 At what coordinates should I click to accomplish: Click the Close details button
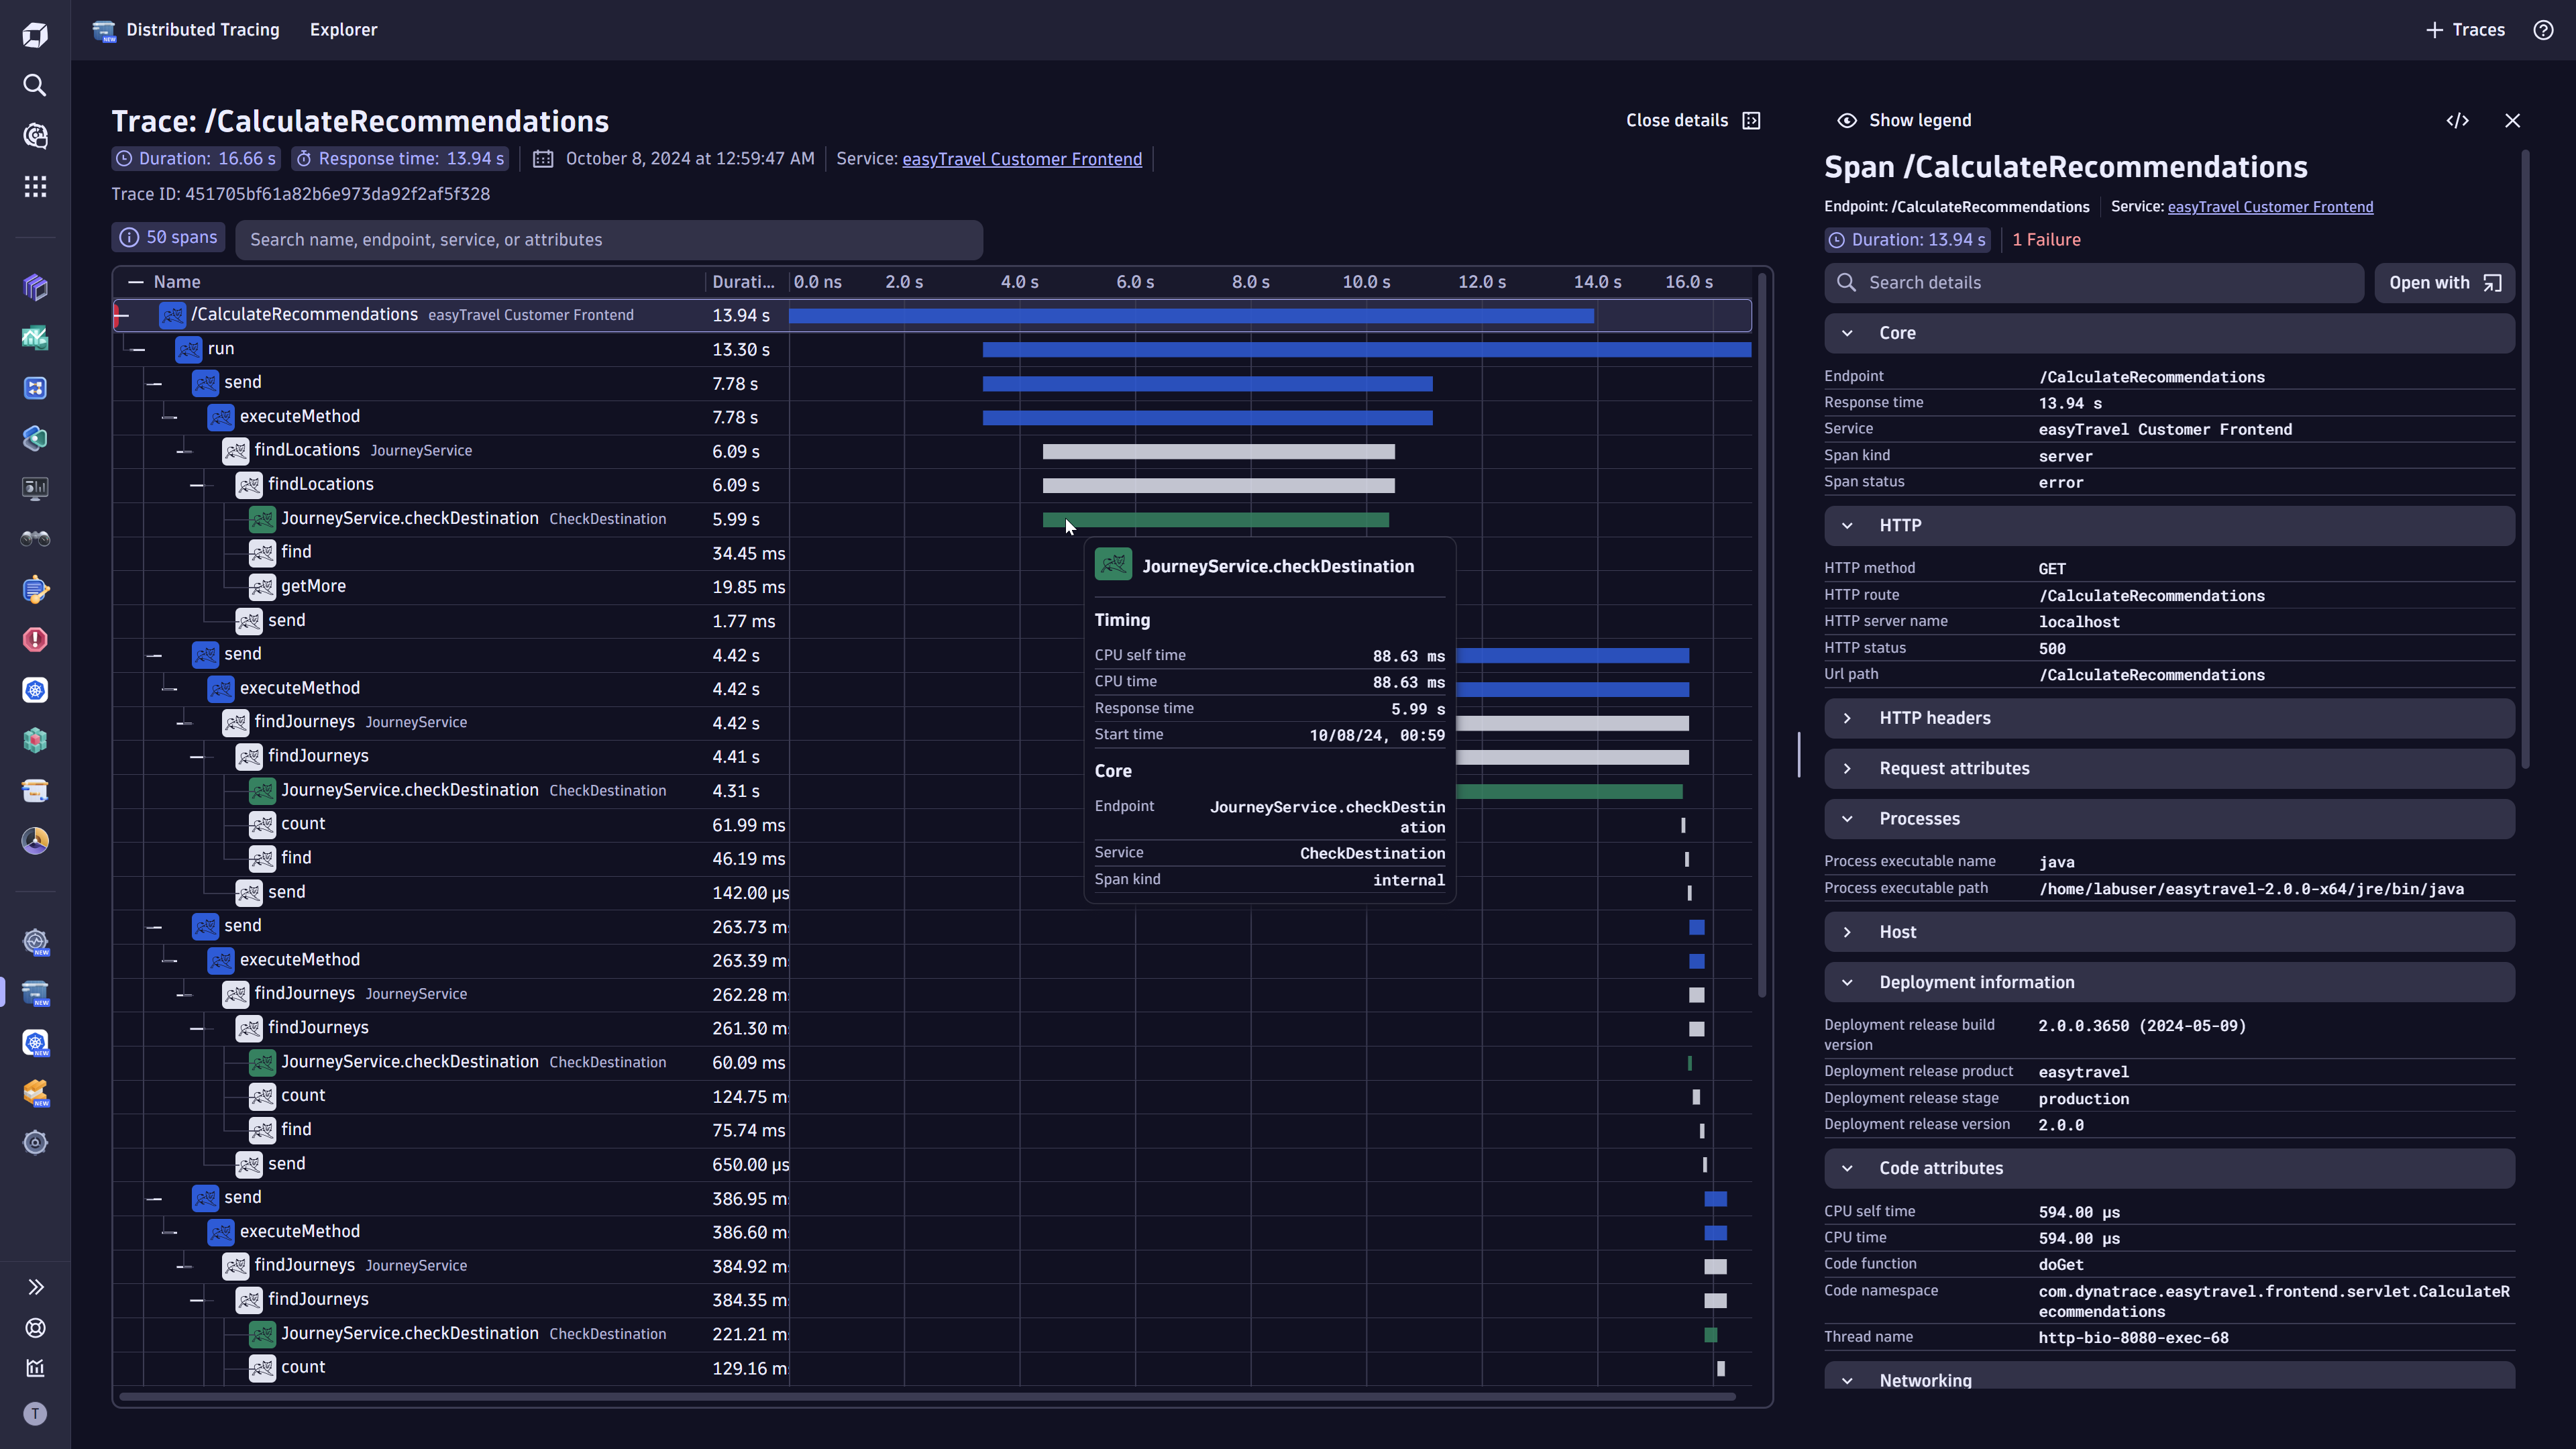pyautogui.click(x=1677, y=120)
